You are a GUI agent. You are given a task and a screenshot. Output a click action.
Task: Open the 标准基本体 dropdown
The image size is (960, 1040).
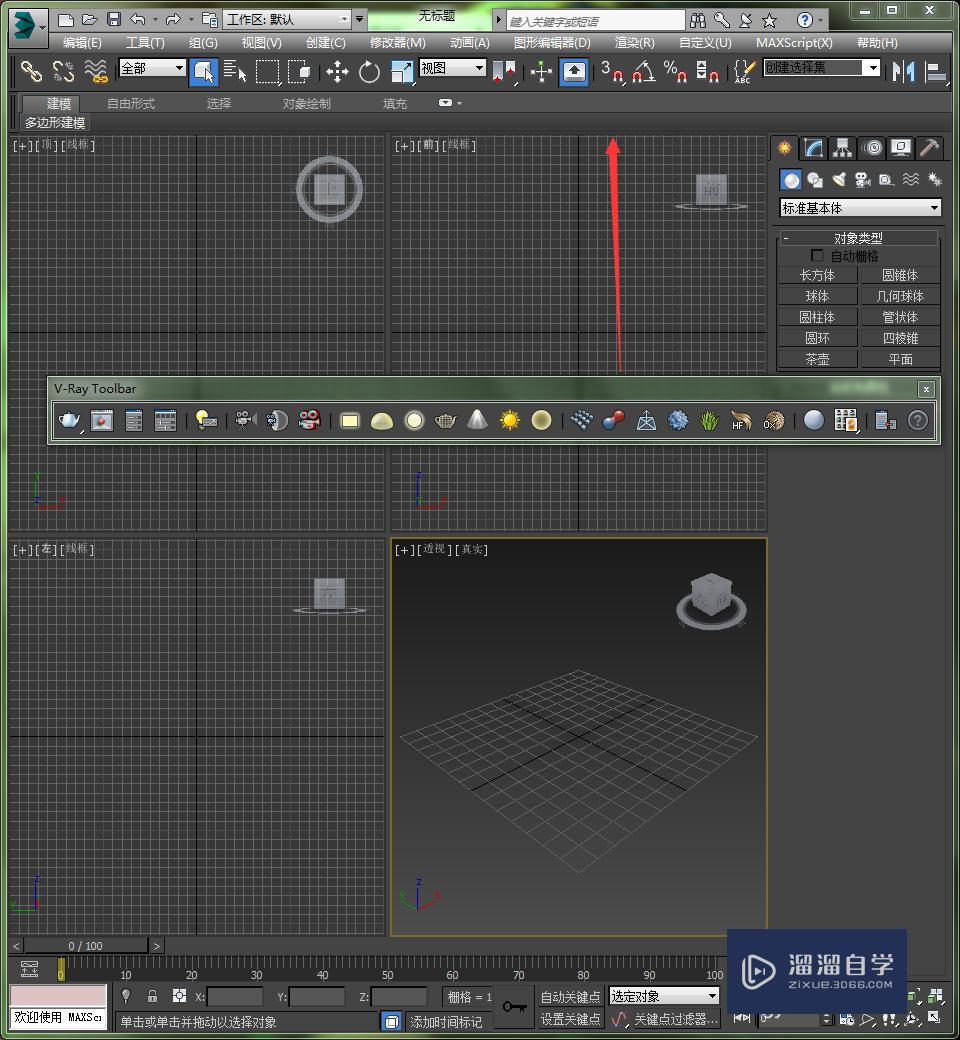pyautogui.click(x=860, y=208)
